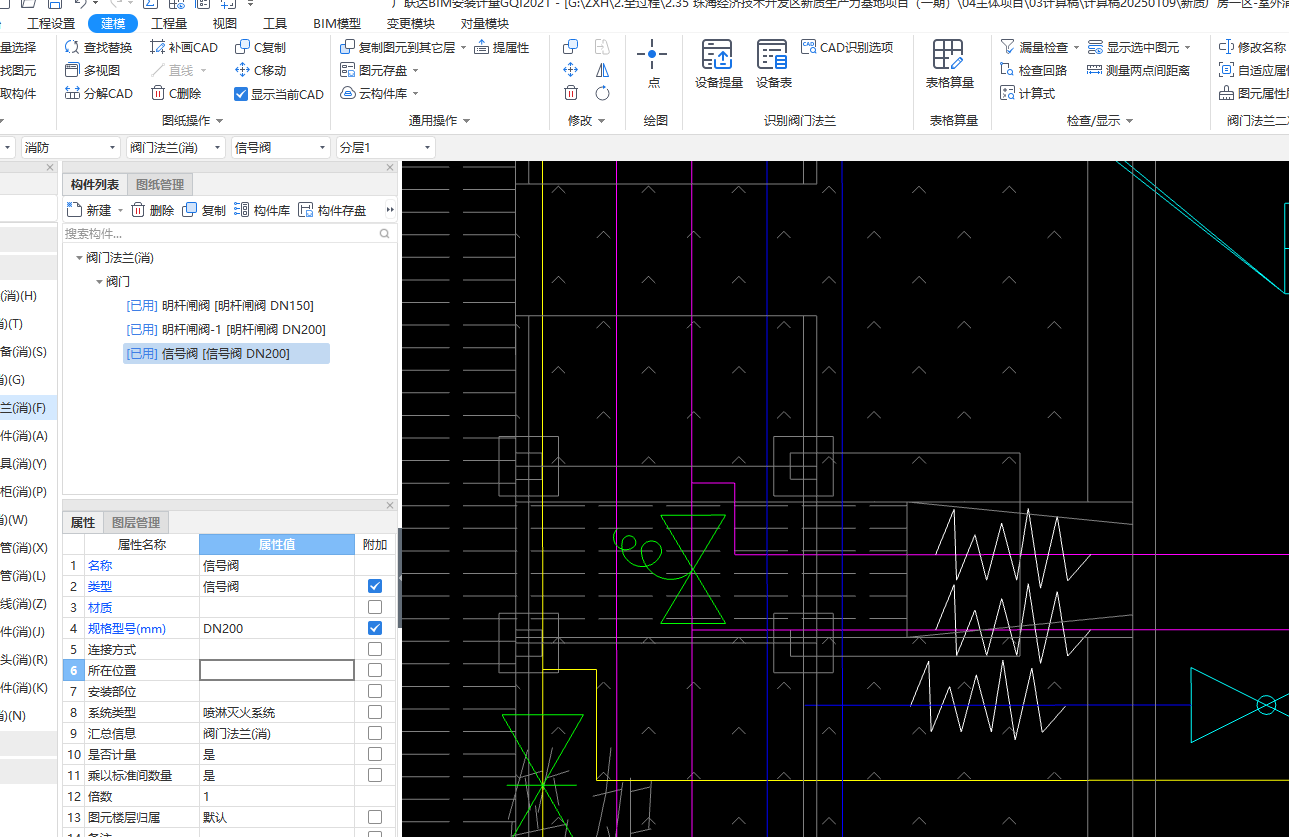Open the 图纸管理 tab
This screenshot has width=1289, height=837.
click(160, 184)
